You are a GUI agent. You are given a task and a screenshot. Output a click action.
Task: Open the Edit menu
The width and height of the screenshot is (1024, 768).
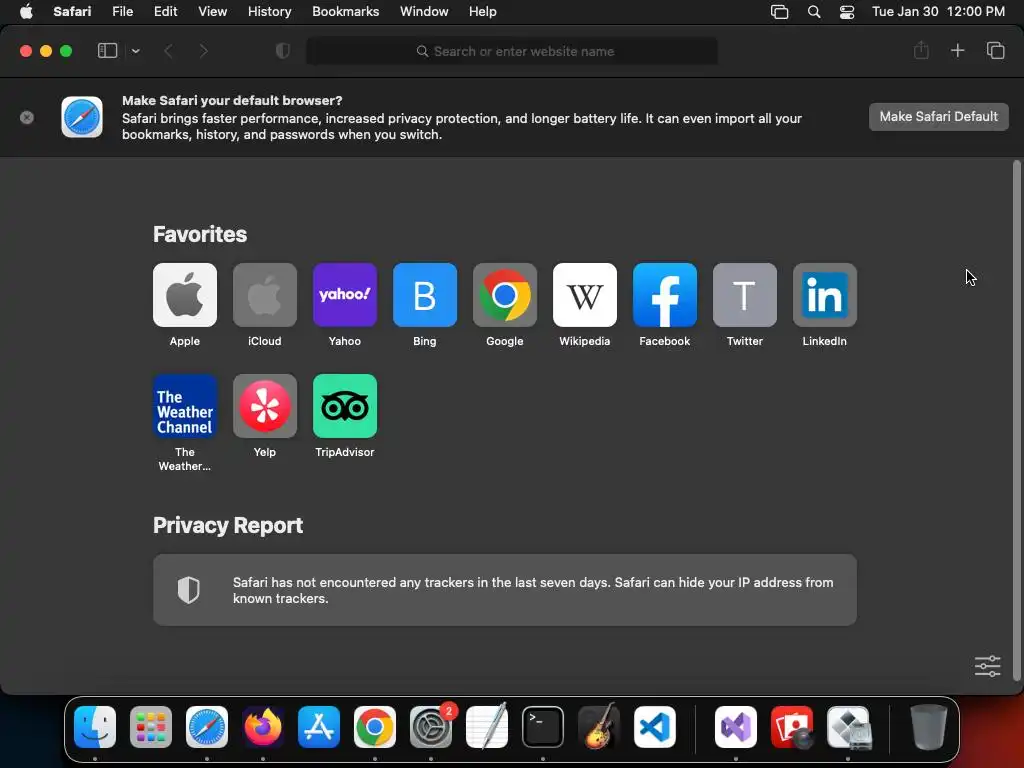click(x=165, y=12)
